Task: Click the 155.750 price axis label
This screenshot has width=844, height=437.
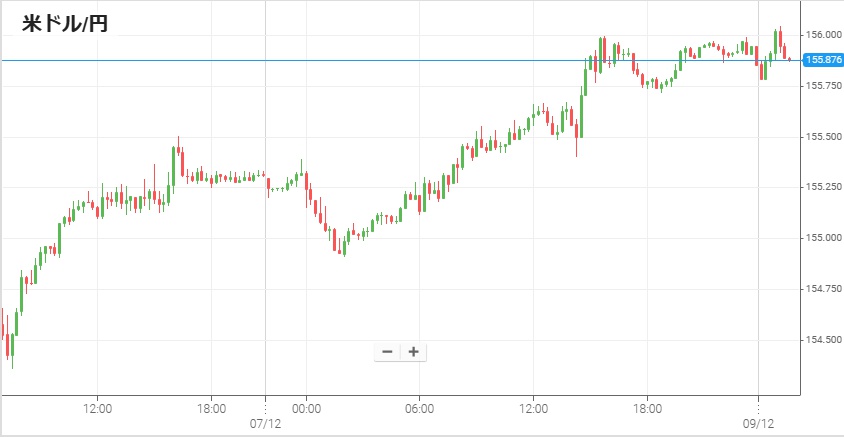Action: (823, 85)
